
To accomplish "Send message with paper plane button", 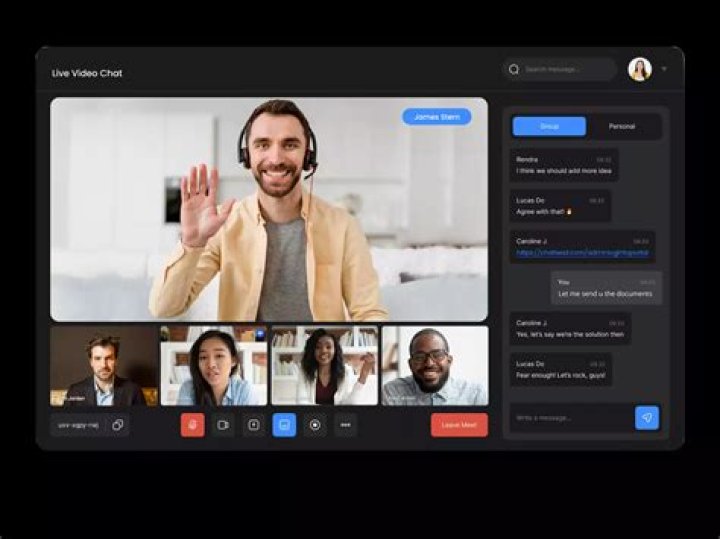I will [x=647, y=418].
